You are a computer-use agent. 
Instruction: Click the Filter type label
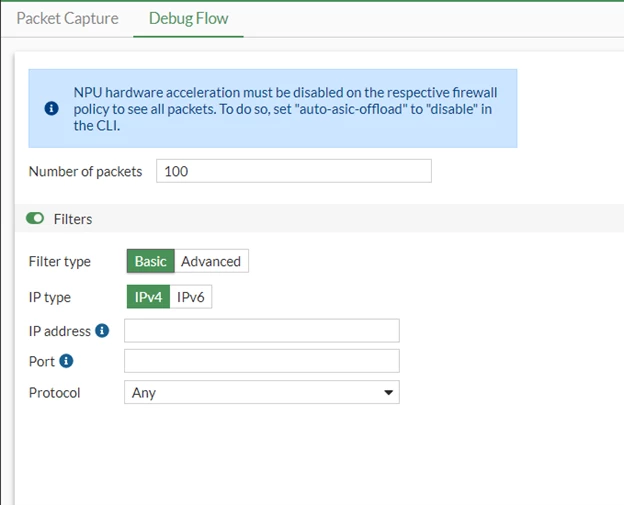point(60,261)
